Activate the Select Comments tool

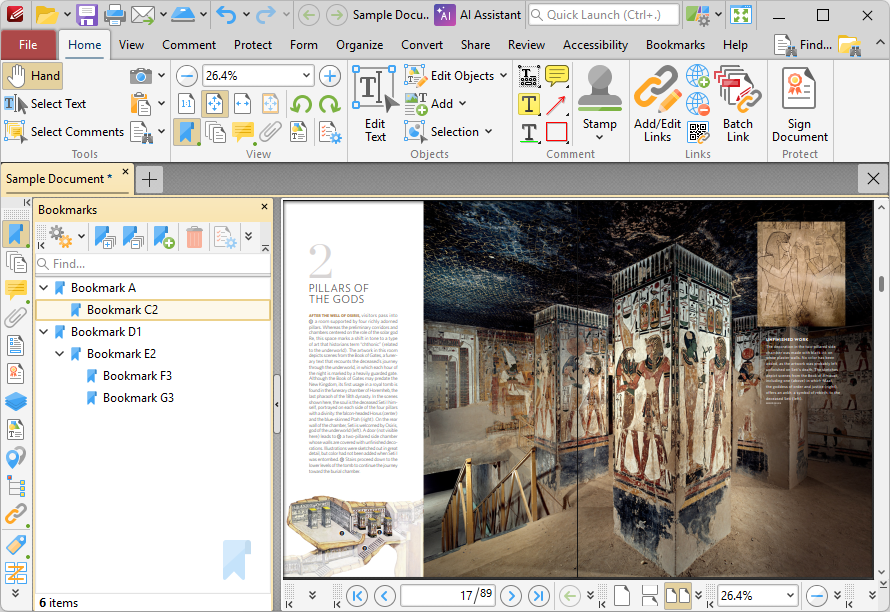[x=64, y=132]
